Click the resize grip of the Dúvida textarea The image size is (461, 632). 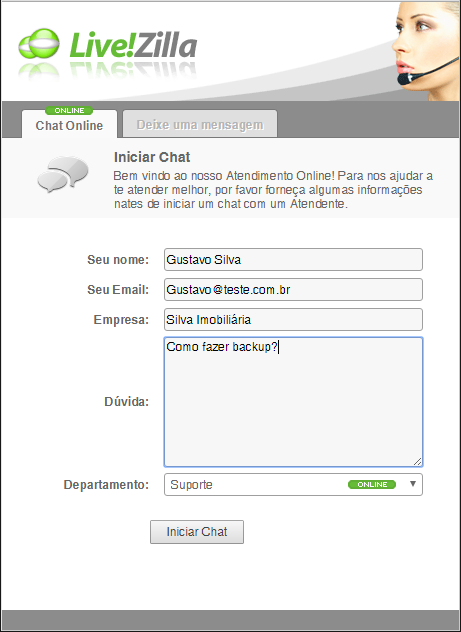(417, 462)
